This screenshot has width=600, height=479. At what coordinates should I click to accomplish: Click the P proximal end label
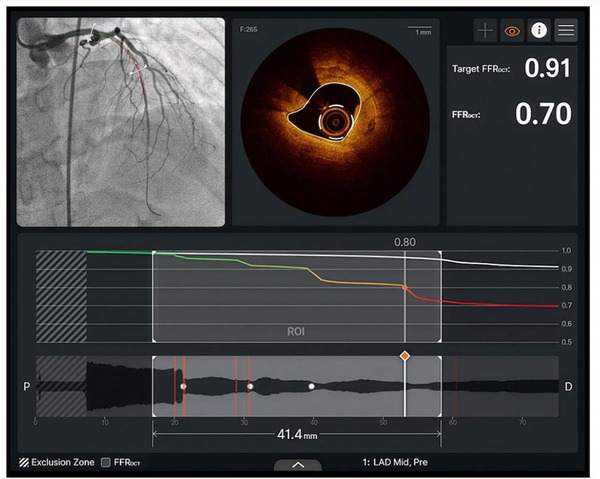(26, 386)
